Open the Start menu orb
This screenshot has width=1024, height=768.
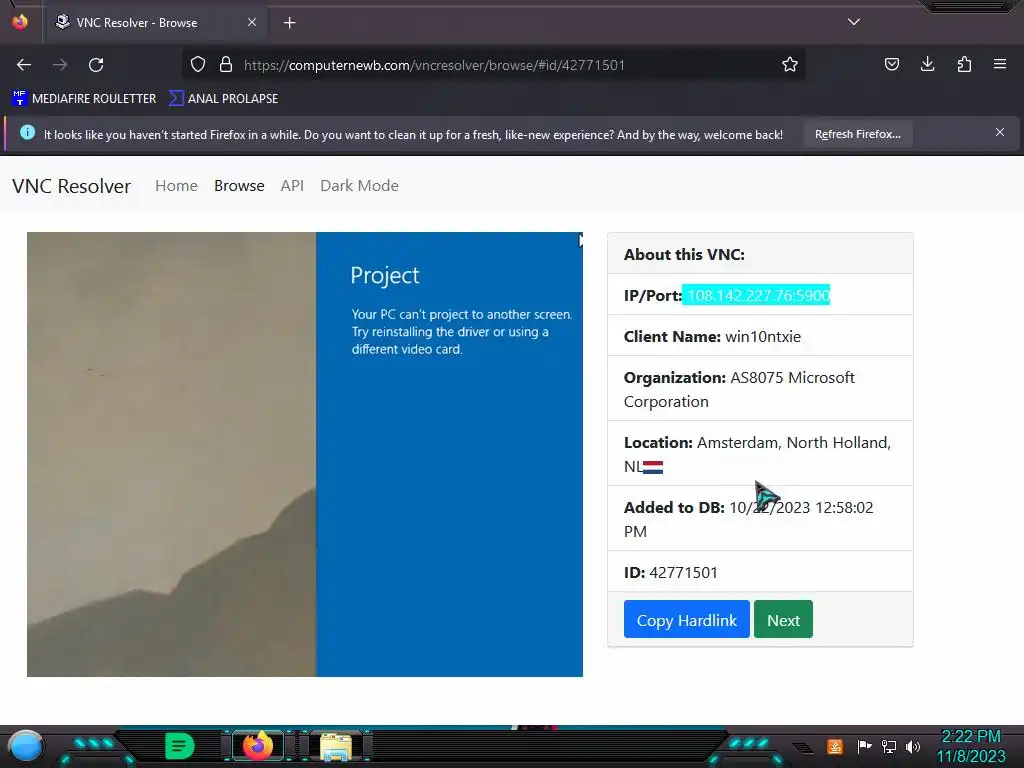(25, 746)
